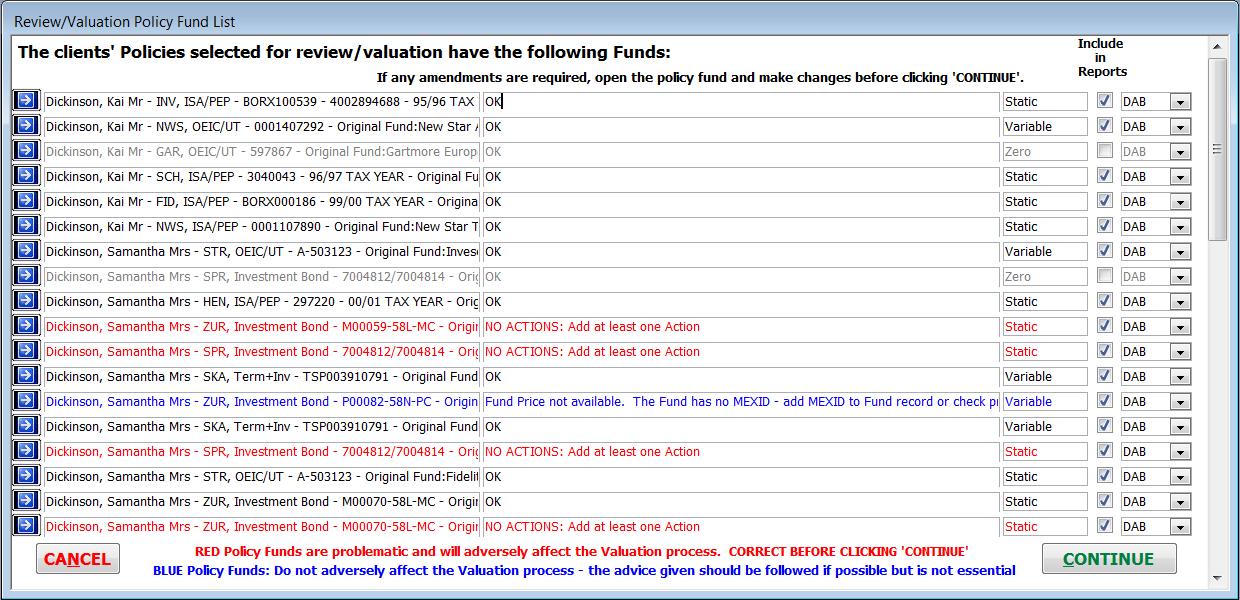The width and height of the screenshot is (1240, 600).
Task: Click Variable type field on blue ZUR P00082-58N-PC row
Action: 1045,401
